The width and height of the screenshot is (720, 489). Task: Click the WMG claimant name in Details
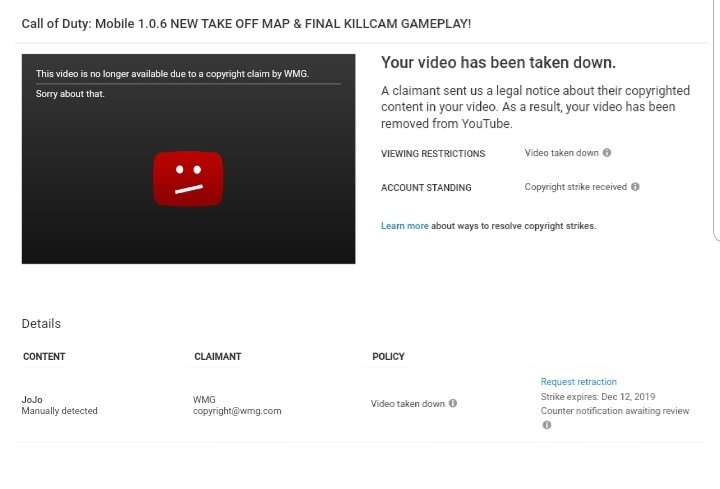204,399
